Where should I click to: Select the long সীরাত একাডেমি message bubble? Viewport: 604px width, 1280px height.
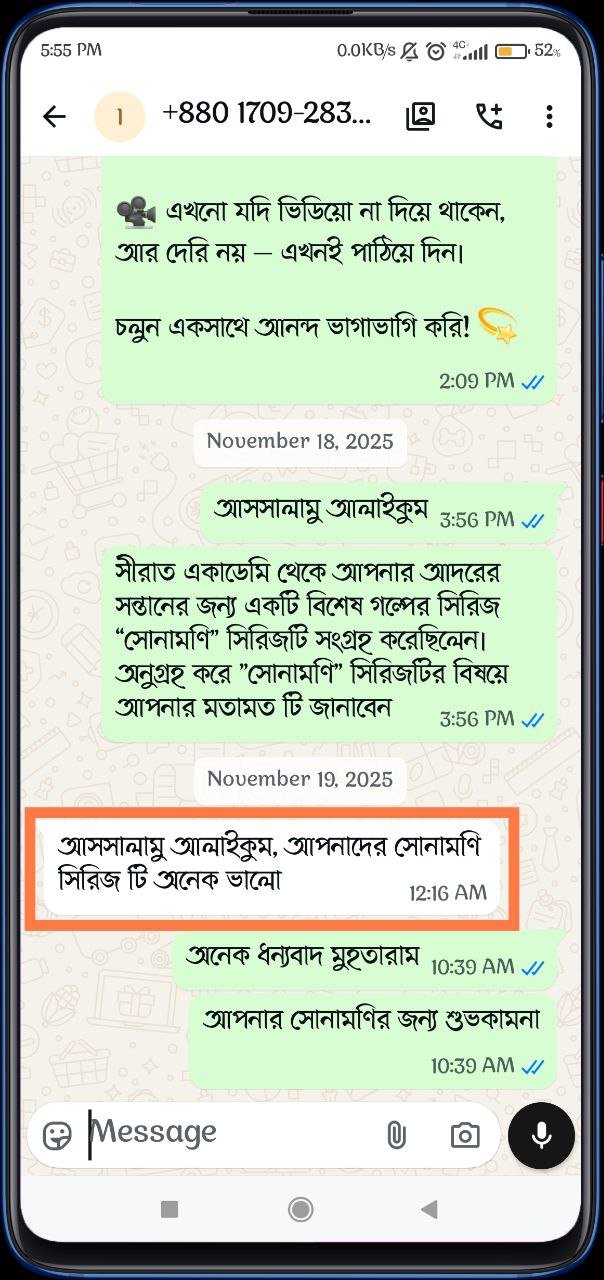point(329,643)
